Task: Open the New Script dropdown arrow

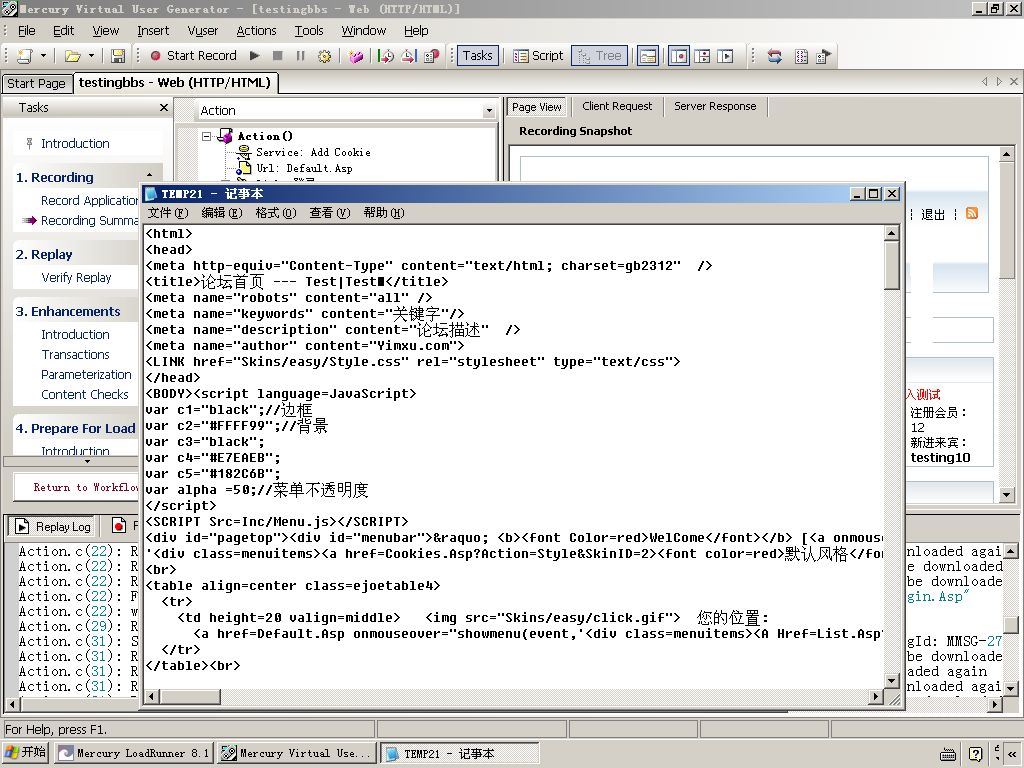Action: point(43,56)
